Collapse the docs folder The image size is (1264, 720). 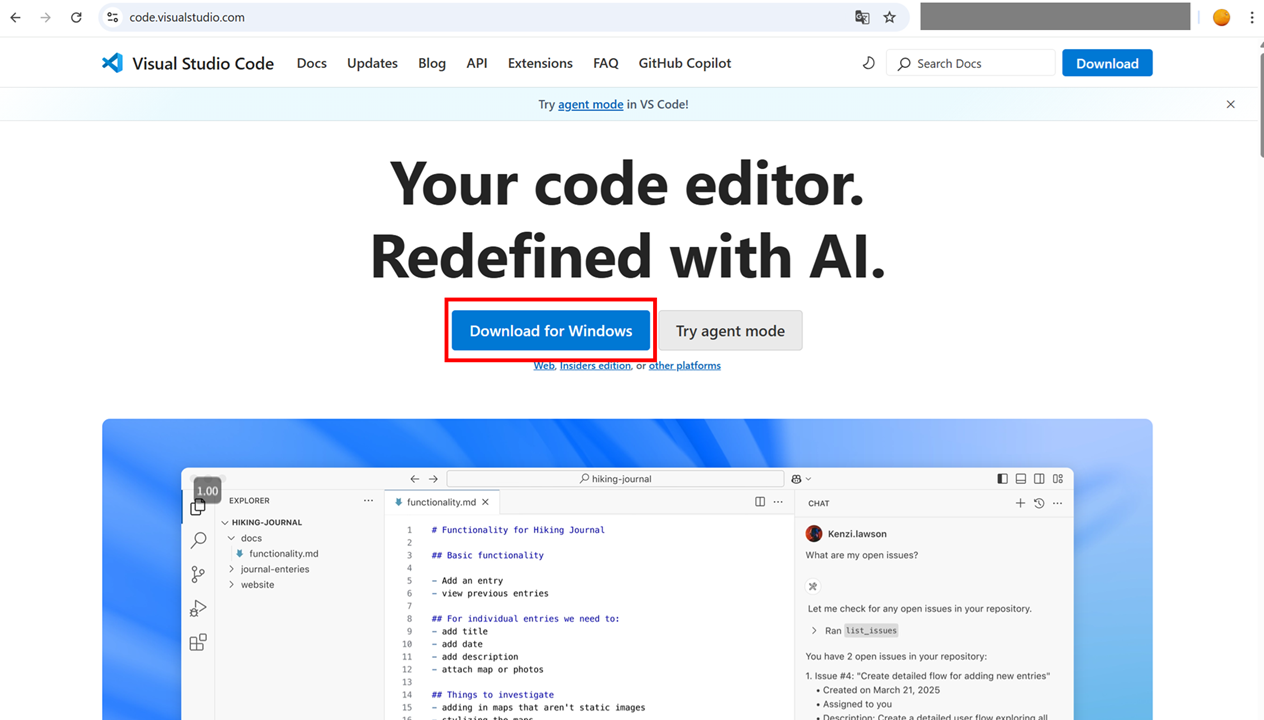click(232, 538)
